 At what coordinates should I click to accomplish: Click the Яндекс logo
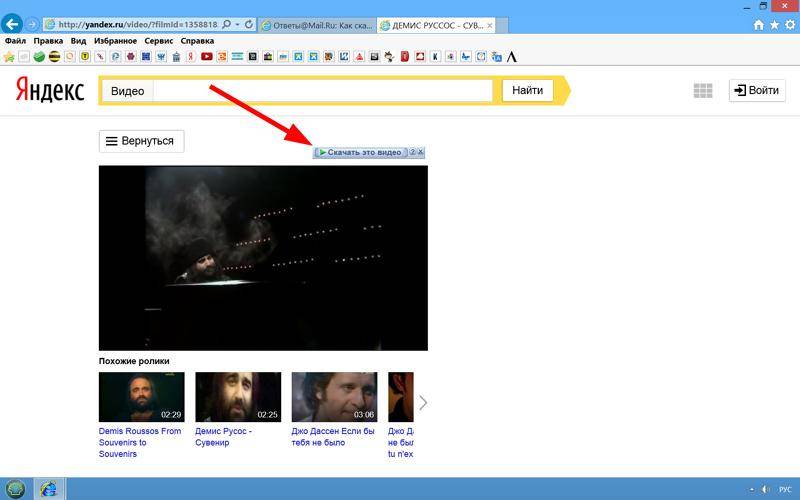click(49, 90)
